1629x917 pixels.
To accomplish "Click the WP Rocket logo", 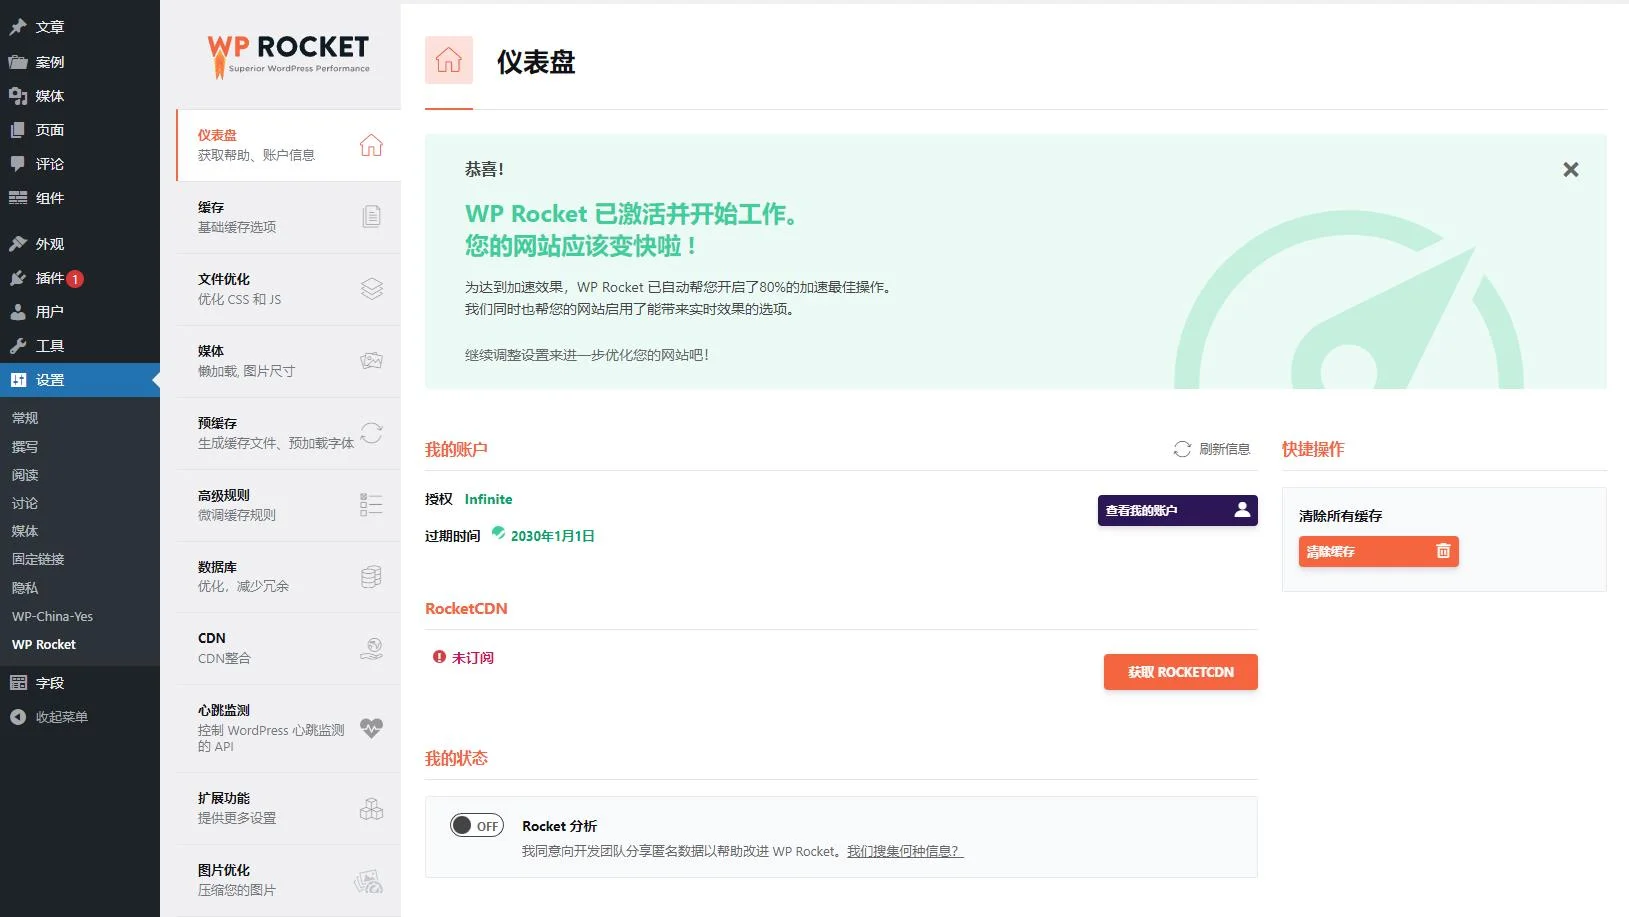I will tap(288, 56).
